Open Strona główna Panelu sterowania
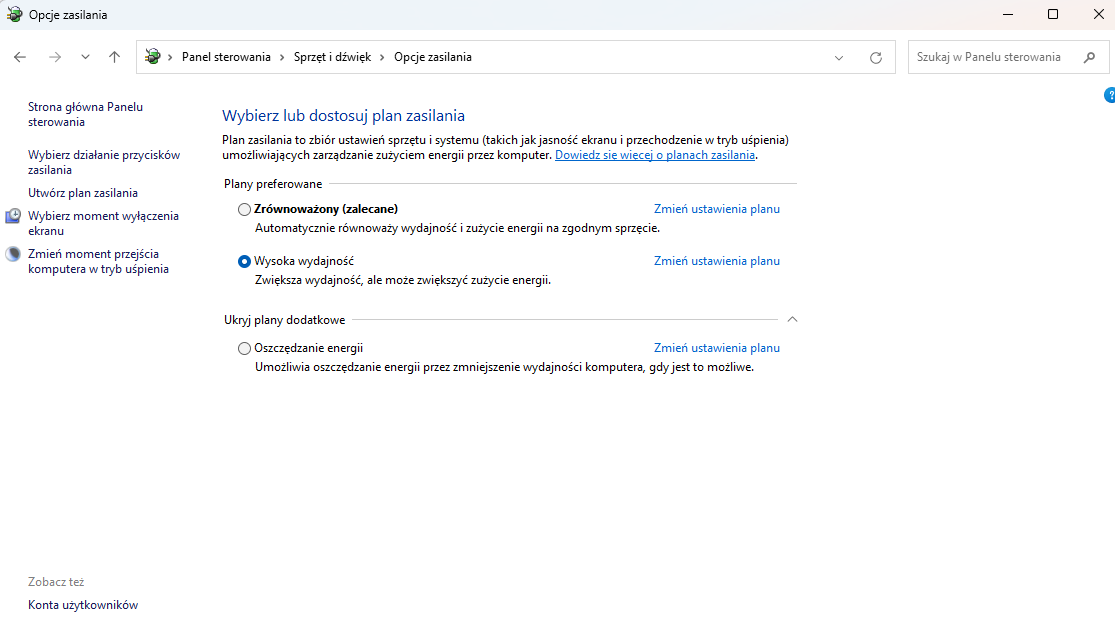The height and width of the screenshot is (619, 1115). click(85, 115)
